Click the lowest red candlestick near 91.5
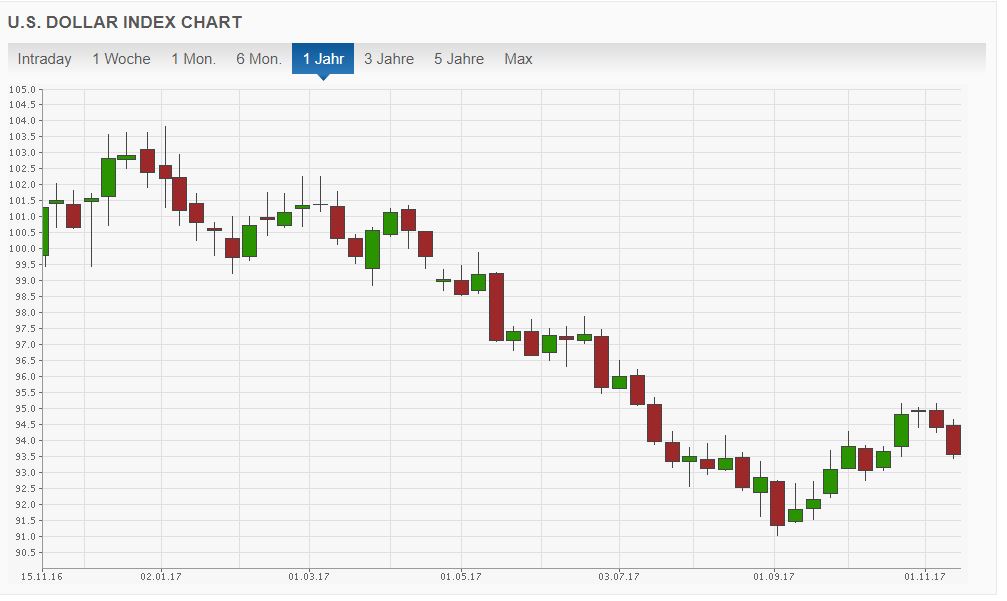The image size is (1007, 601). (777, 503)
